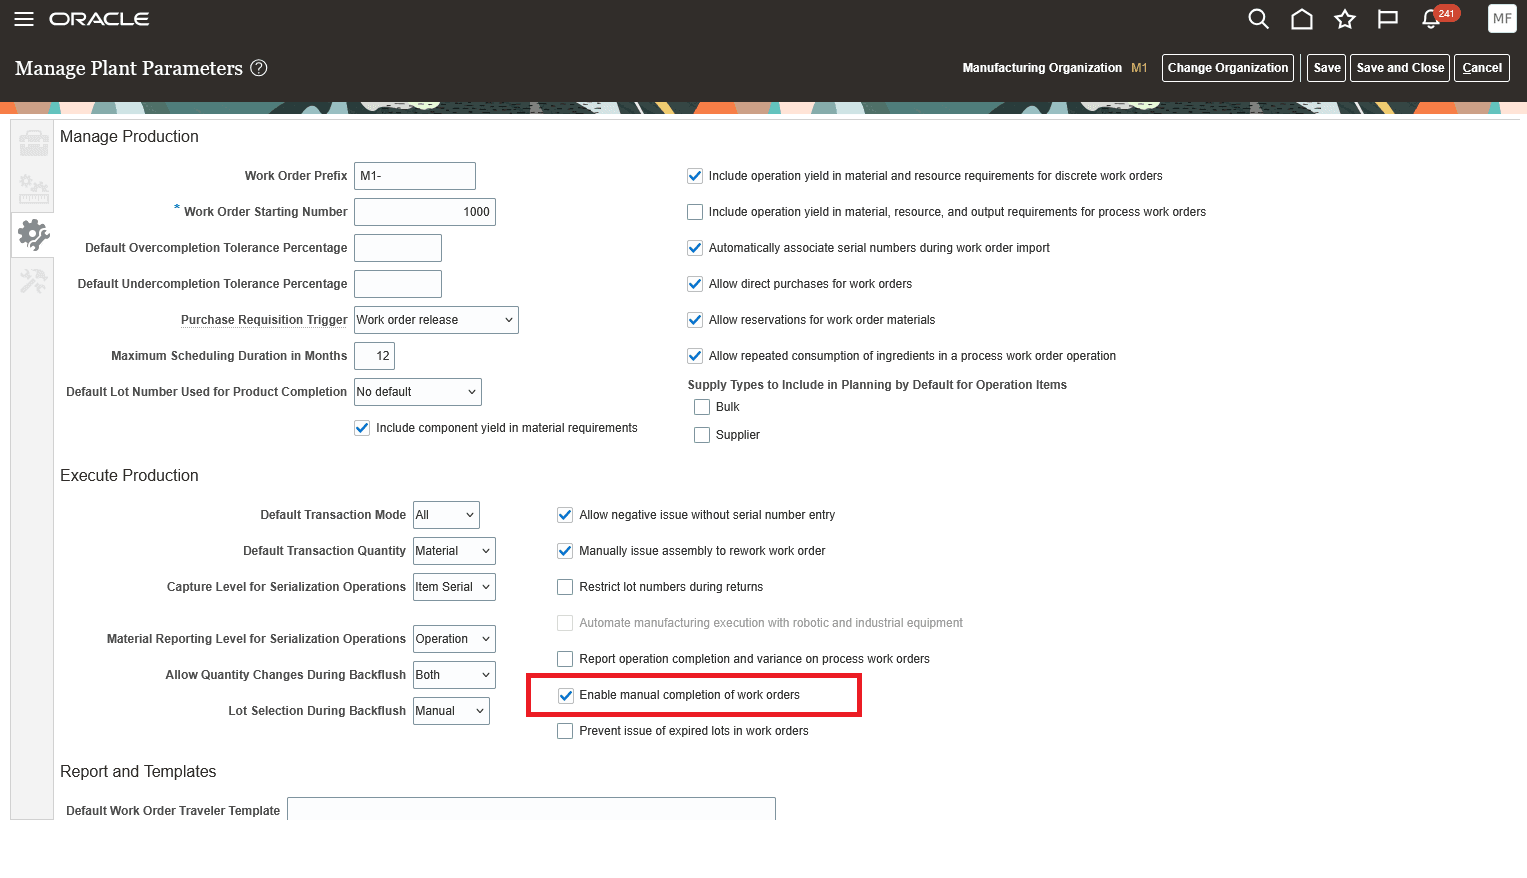
Task: Open global search
Action: pyautogui.click(x=1258, y=18)
